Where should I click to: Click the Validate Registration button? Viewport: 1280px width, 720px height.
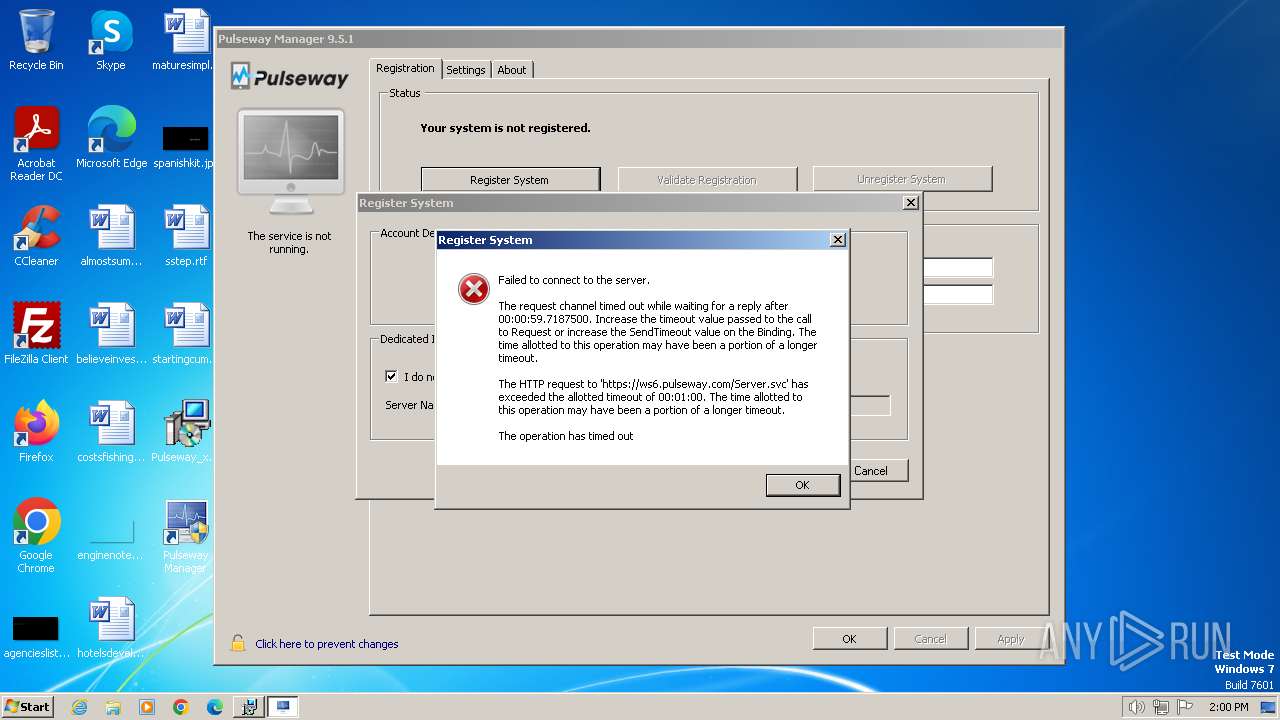pos(707,180)
